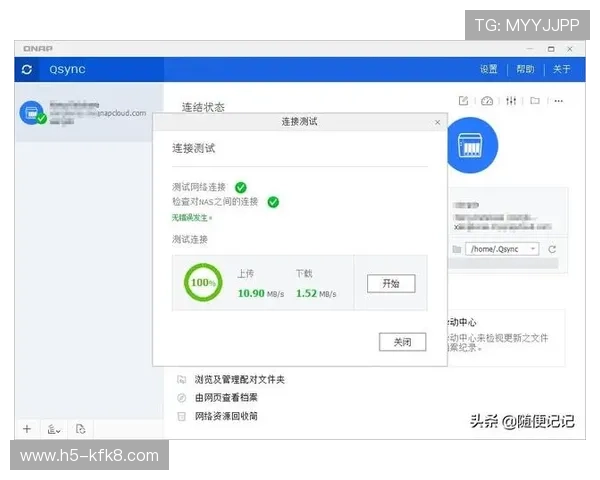Refresh the paired folder list icon
The width and height of the screenshot is (600, 480).
tap(552, 249)
